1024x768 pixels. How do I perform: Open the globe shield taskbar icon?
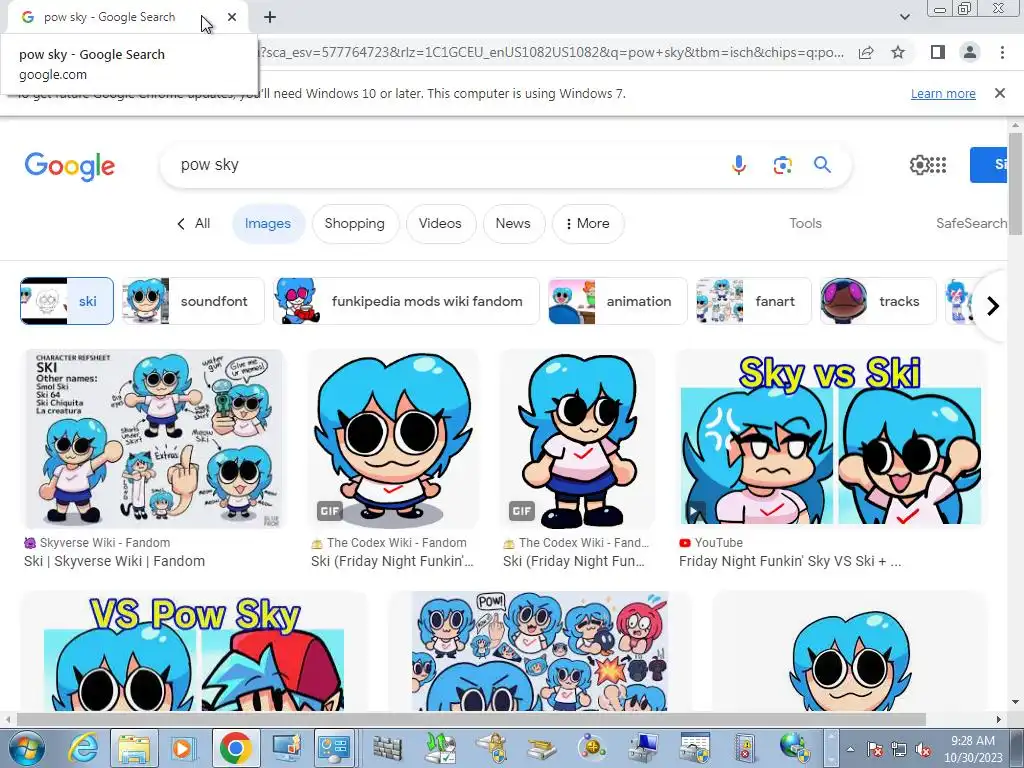tap(795, 748)
